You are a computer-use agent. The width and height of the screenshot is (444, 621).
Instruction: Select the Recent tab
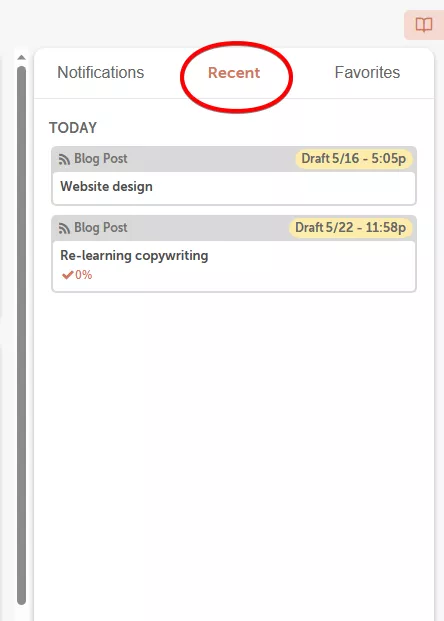coord(234,73)
